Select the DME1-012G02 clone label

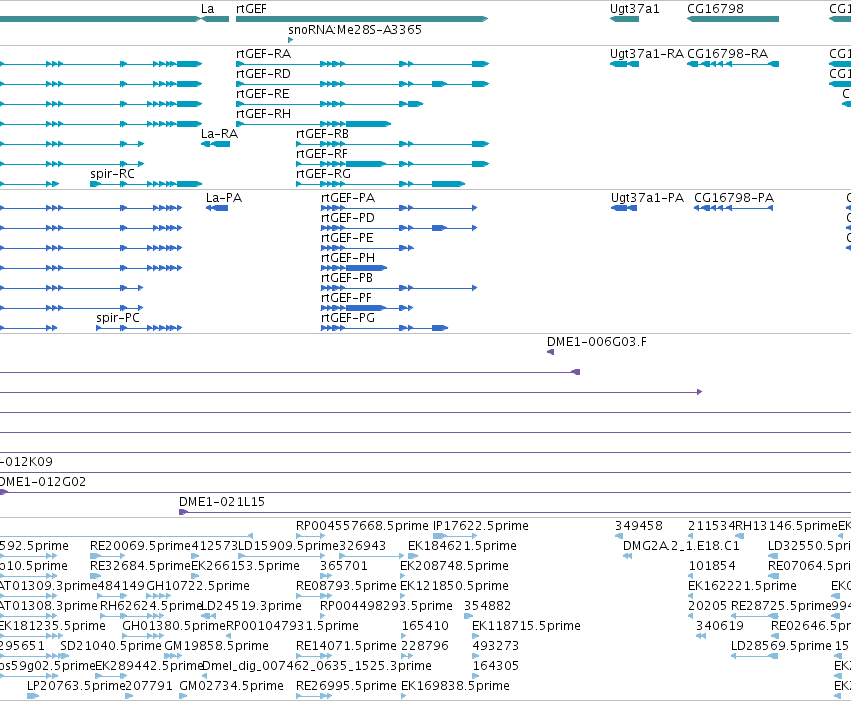pyautogui.click(x=42, y=482)
